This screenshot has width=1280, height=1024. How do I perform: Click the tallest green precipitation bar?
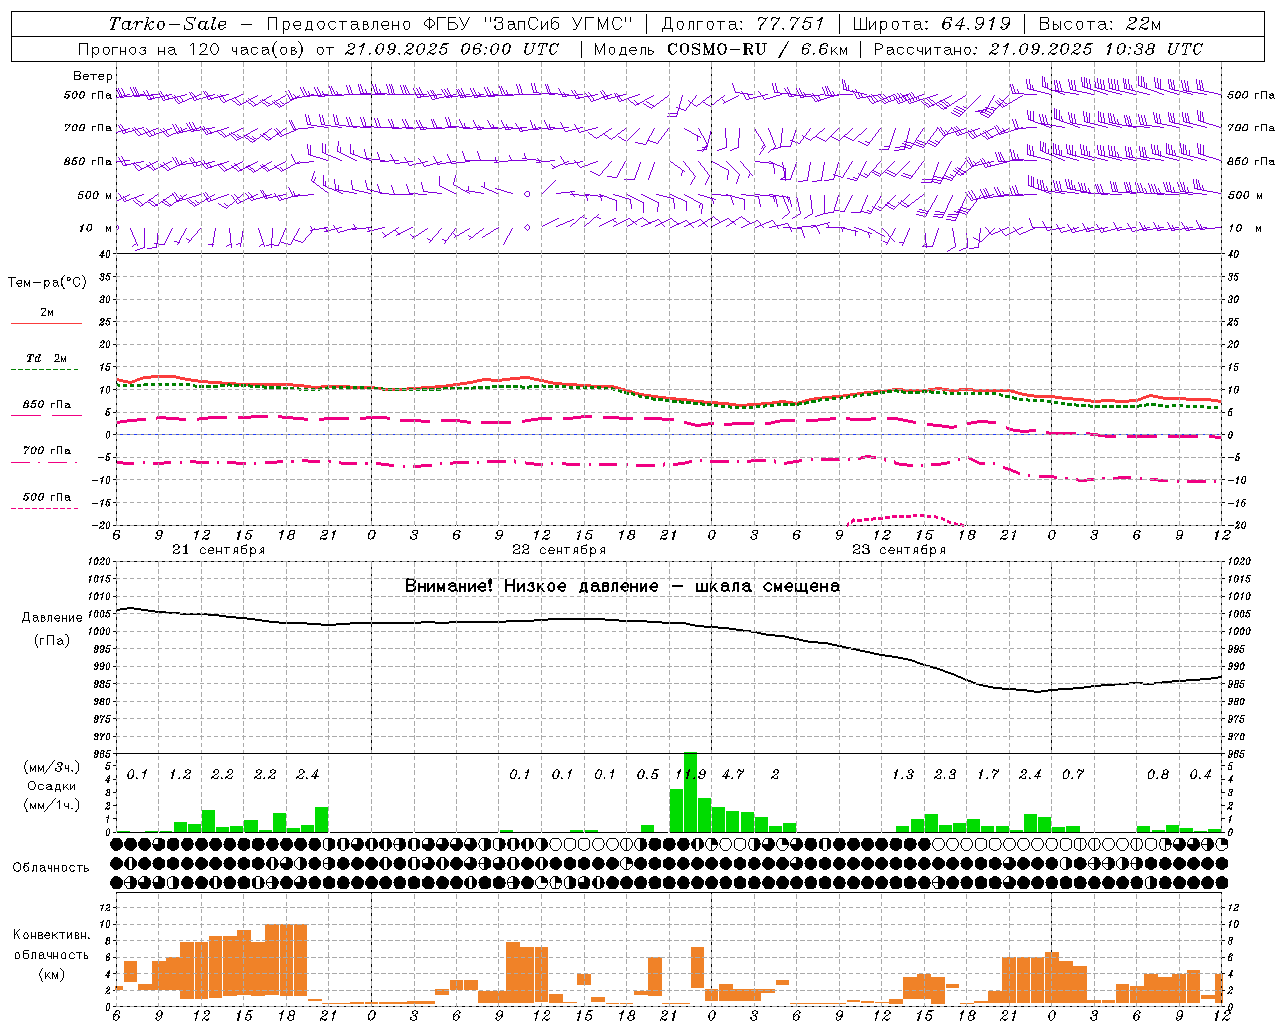point(690,792)
